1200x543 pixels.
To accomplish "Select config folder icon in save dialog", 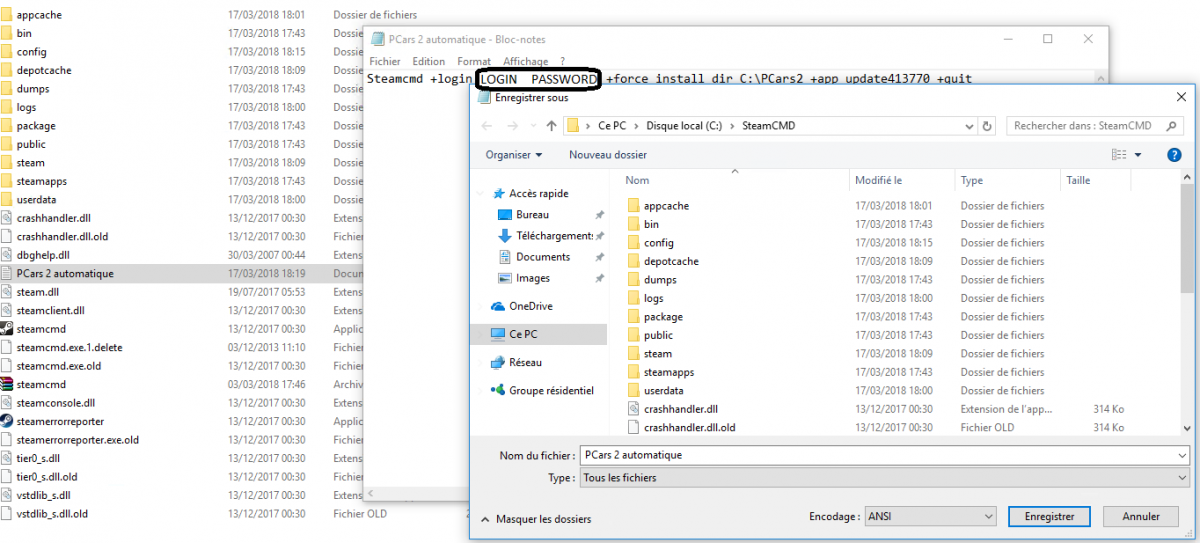I will (633, 242).
